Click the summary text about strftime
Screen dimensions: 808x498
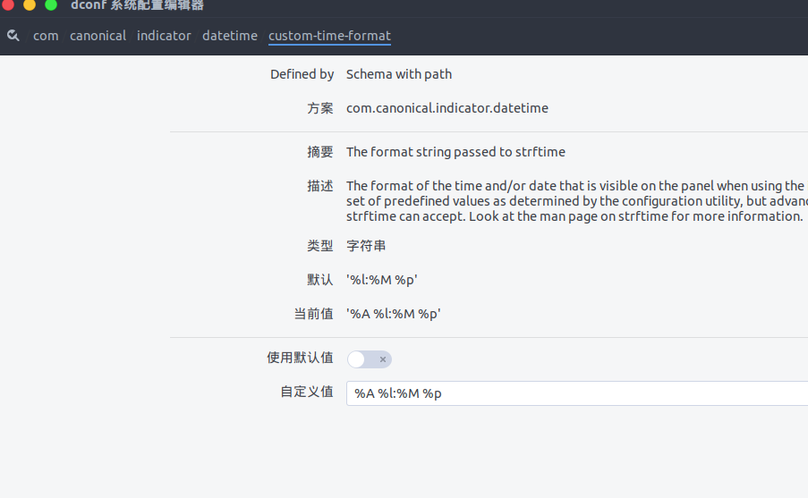[x=455, y=152]
